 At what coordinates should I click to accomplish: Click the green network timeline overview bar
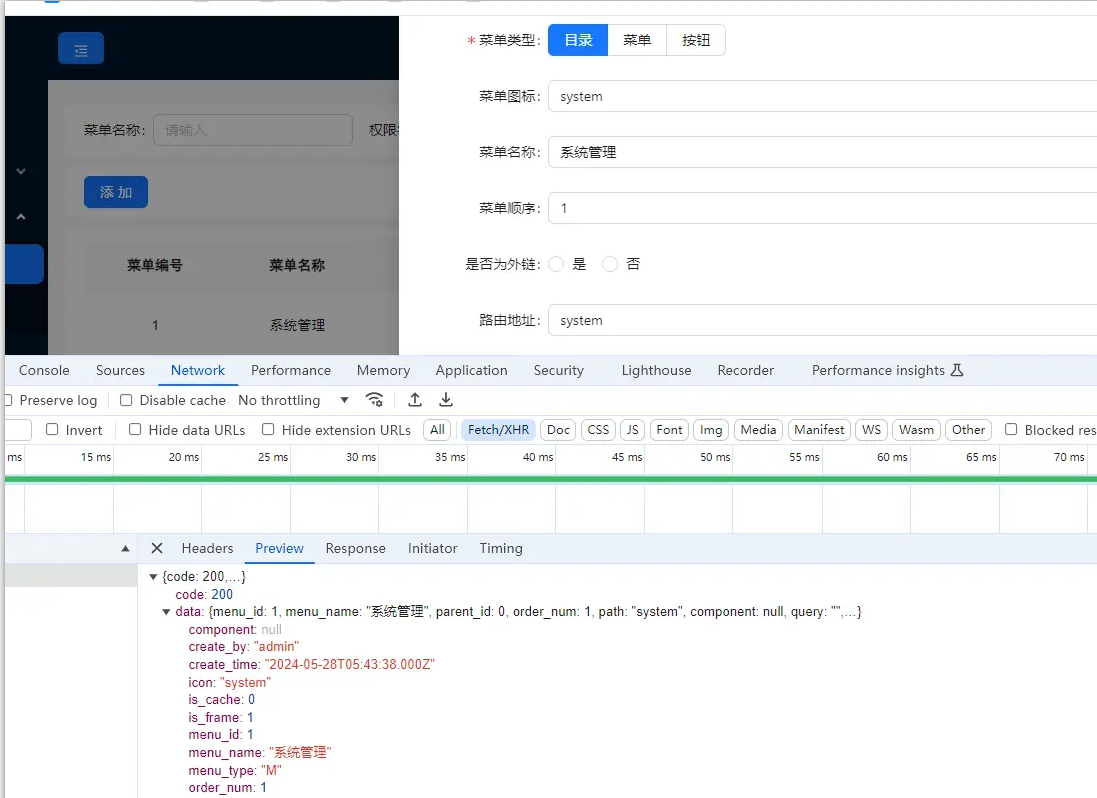pos(551,479)
